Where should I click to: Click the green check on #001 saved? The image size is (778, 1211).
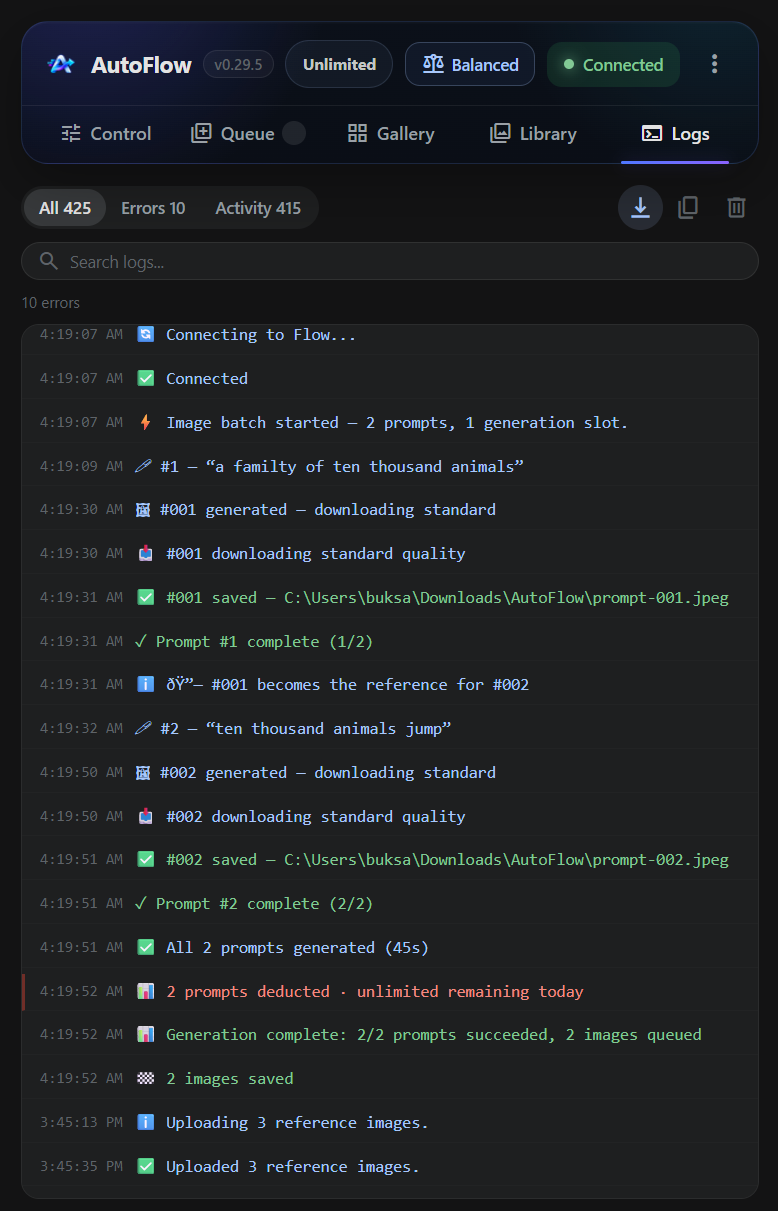click(146, 597)
